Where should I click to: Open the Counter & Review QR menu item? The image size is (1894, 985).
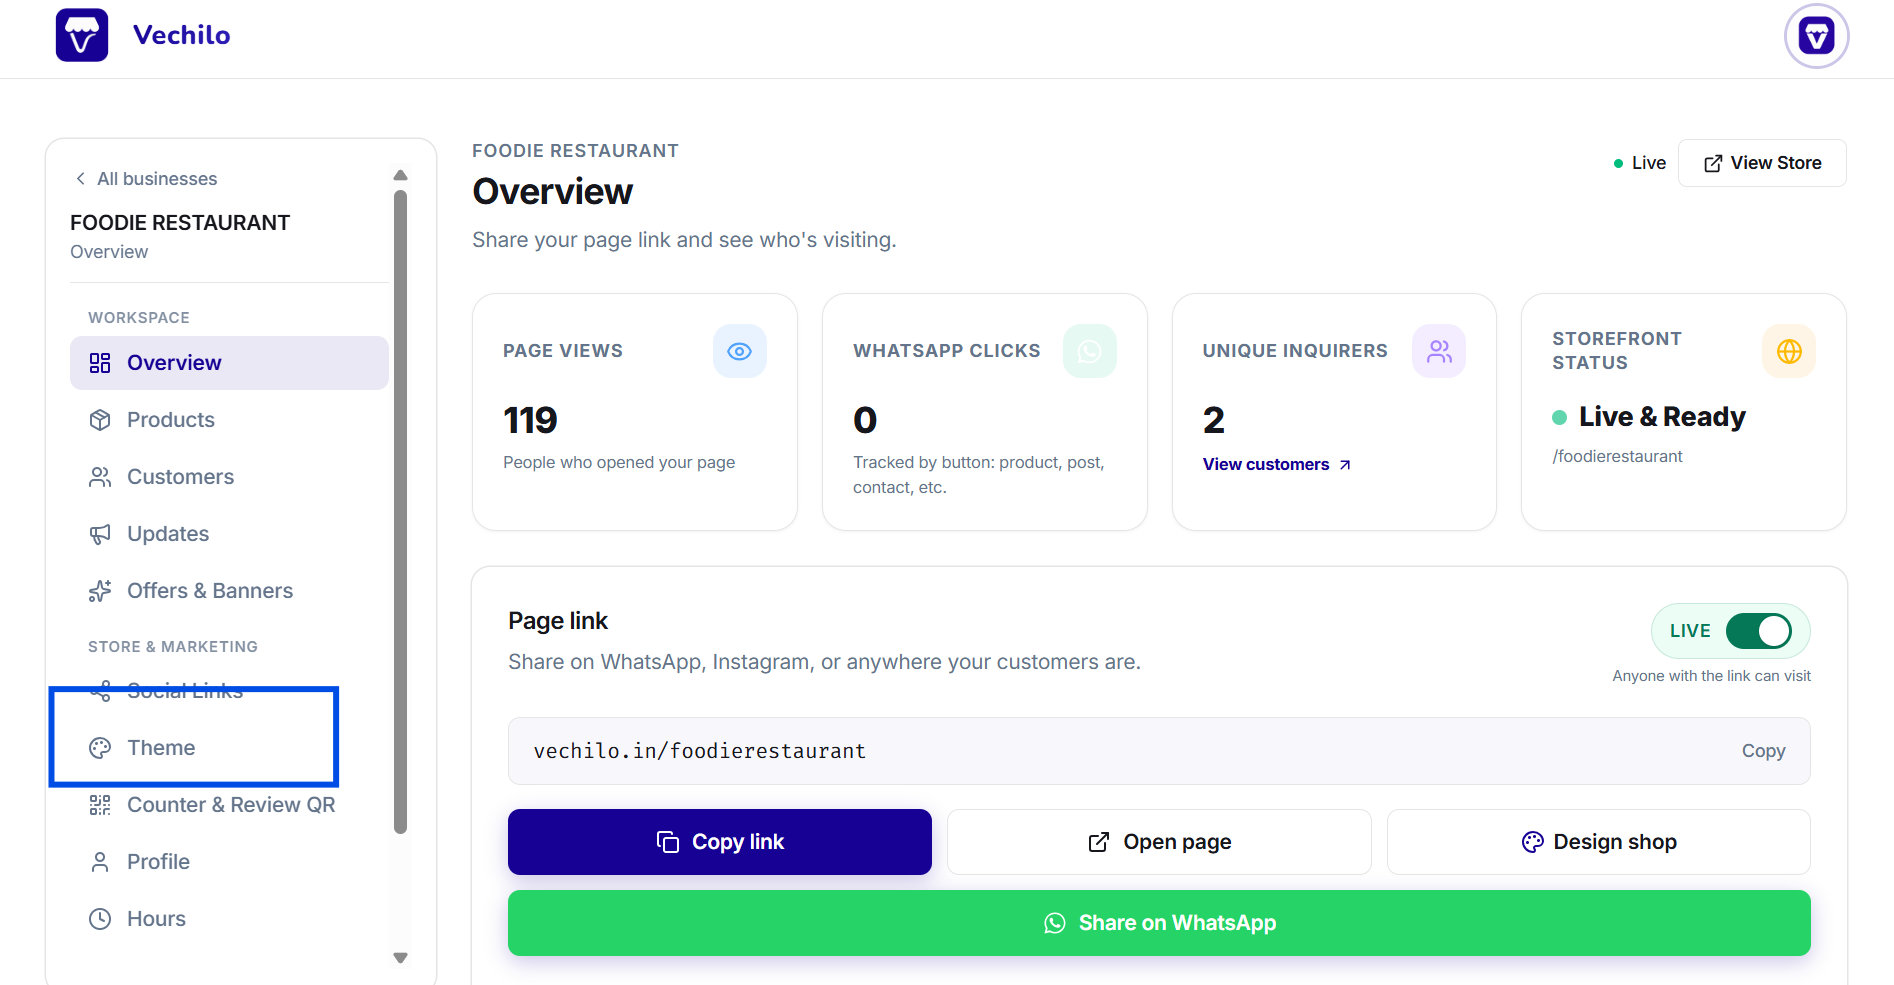click(229, 805)
